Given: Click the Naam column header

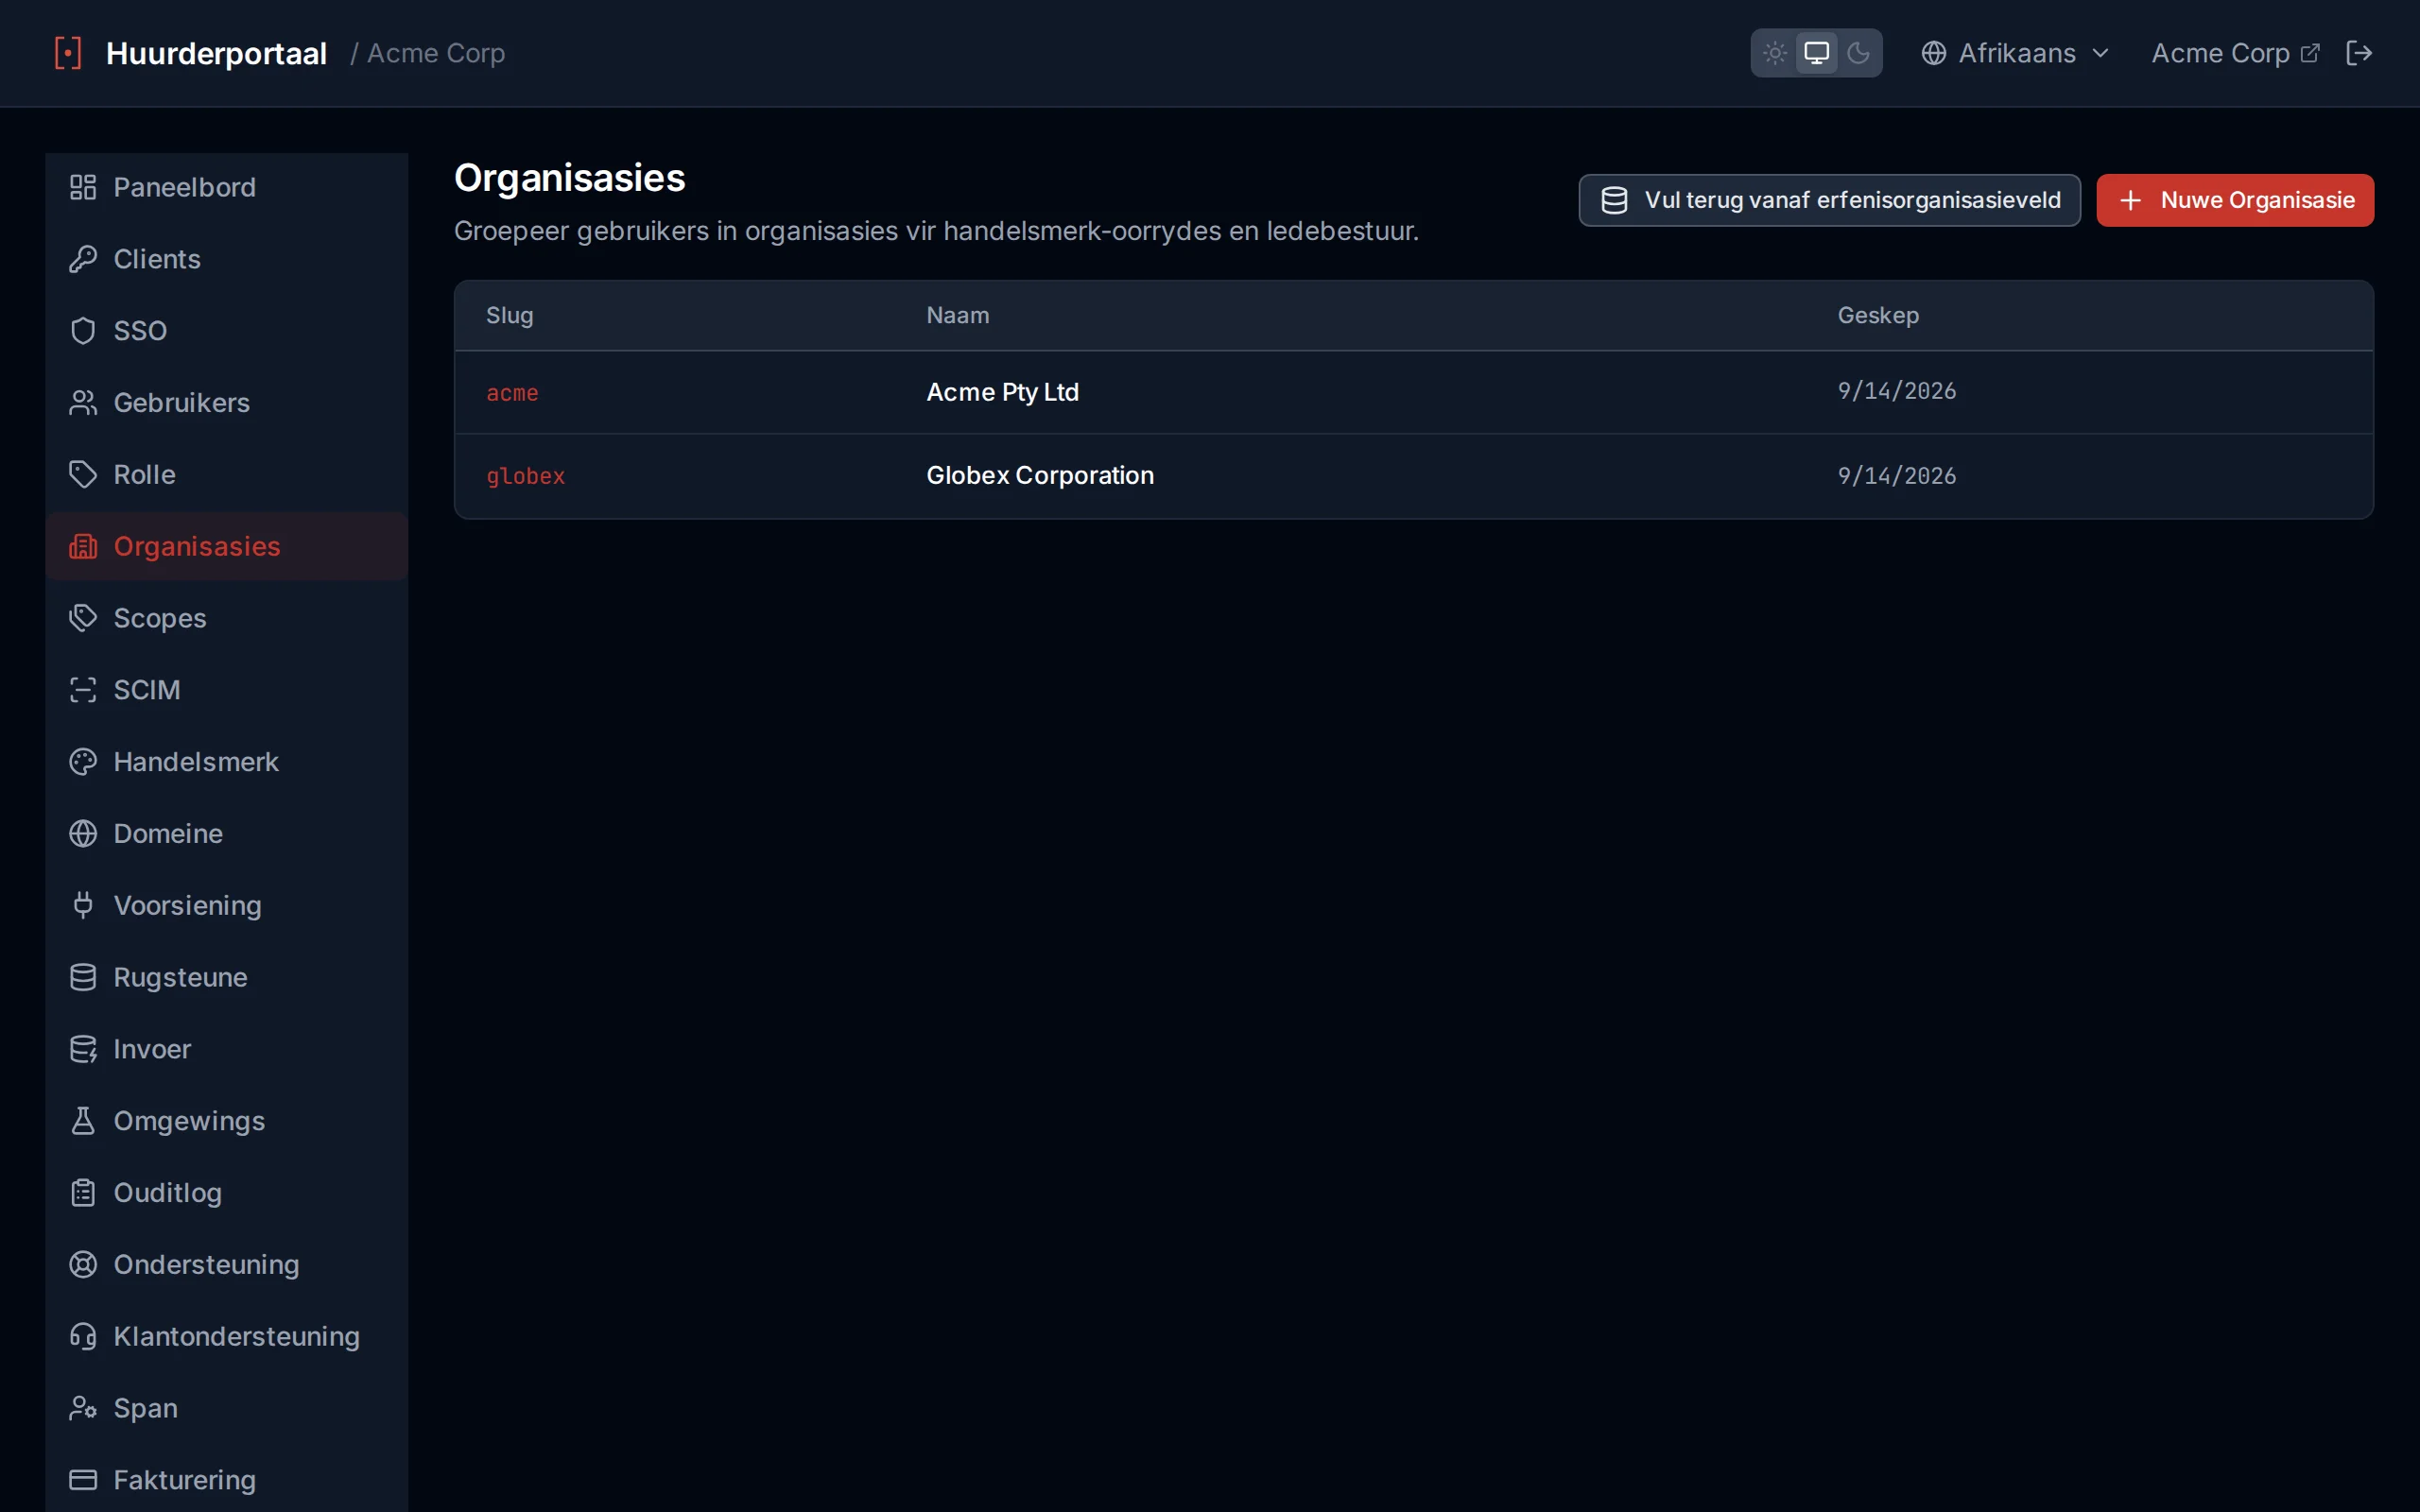Looking at the screenshot, I should (957, 315).
